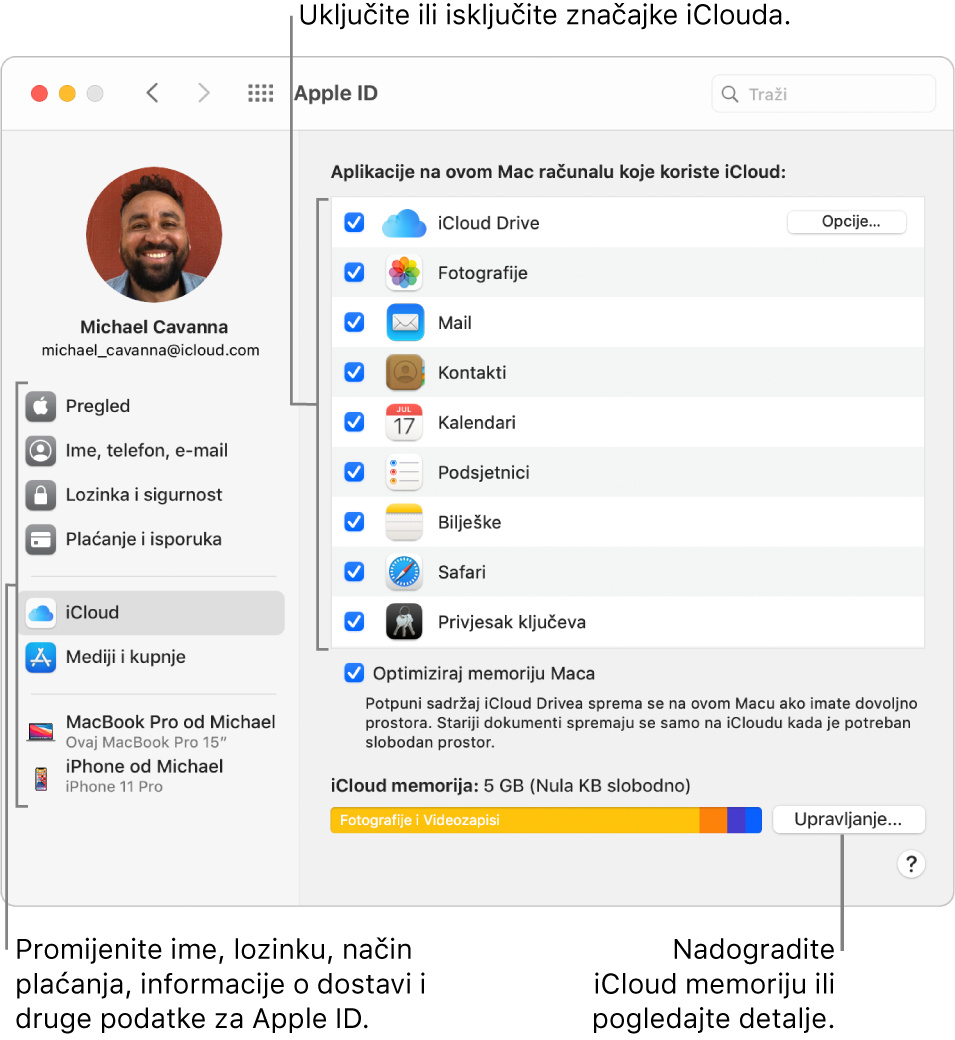The image size is (955, 1040).
Task: Click the blue segment of storage bar
Action: coord(753,820)
